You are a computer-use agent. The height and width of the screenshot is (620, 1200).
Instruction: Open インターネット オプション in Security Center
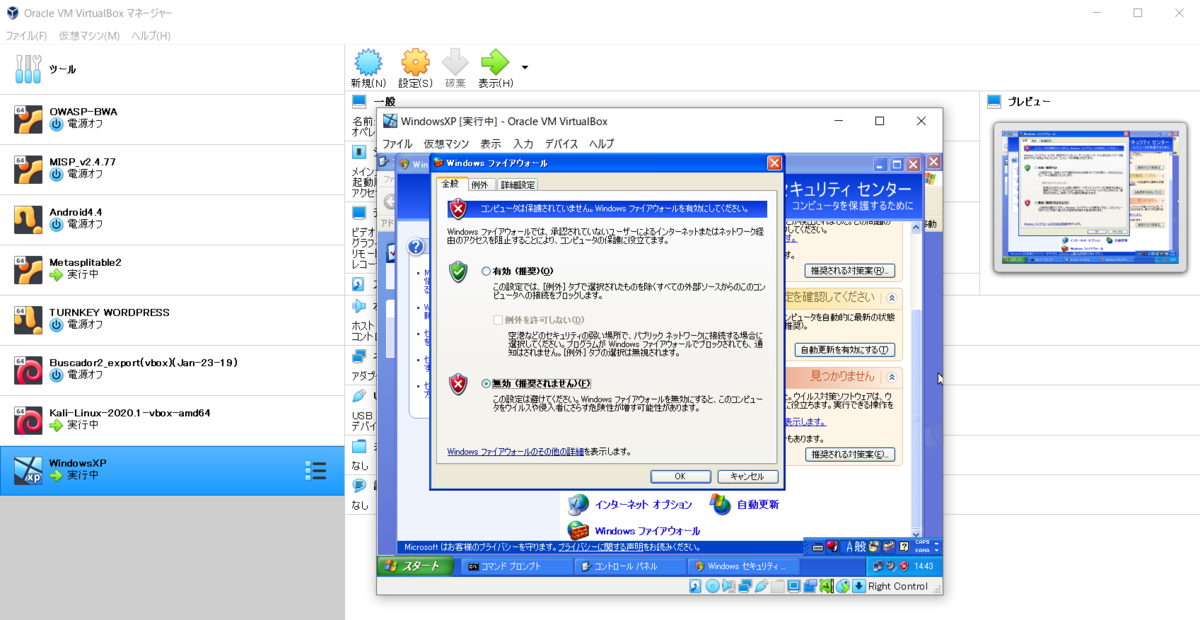coord(630,504)
